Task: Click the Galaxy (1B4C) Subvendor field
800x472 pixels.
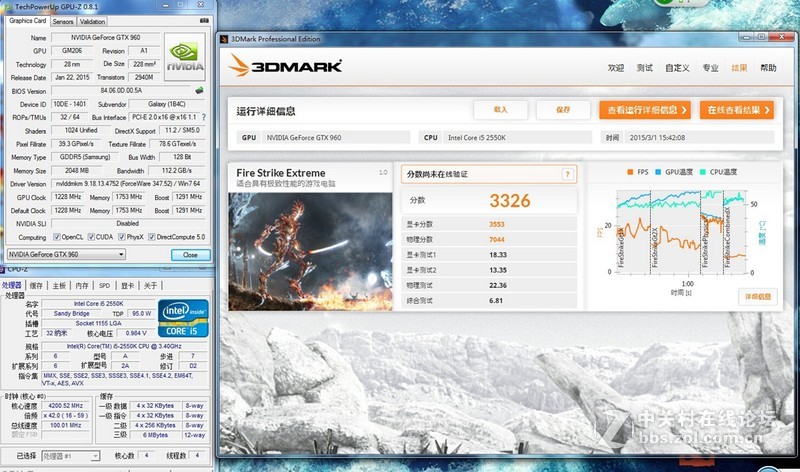Action: point(167,104)
